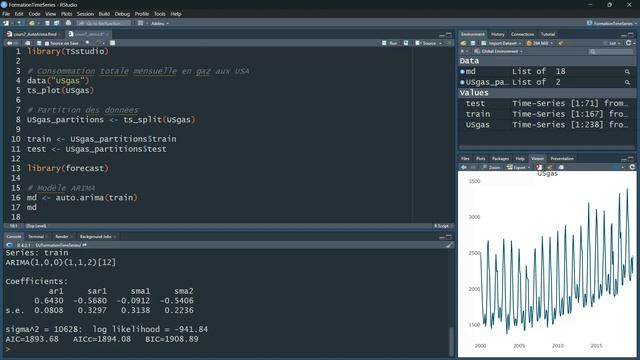Switch to the History tab
The image size is (640, 360).
click(x=498, y=34)
